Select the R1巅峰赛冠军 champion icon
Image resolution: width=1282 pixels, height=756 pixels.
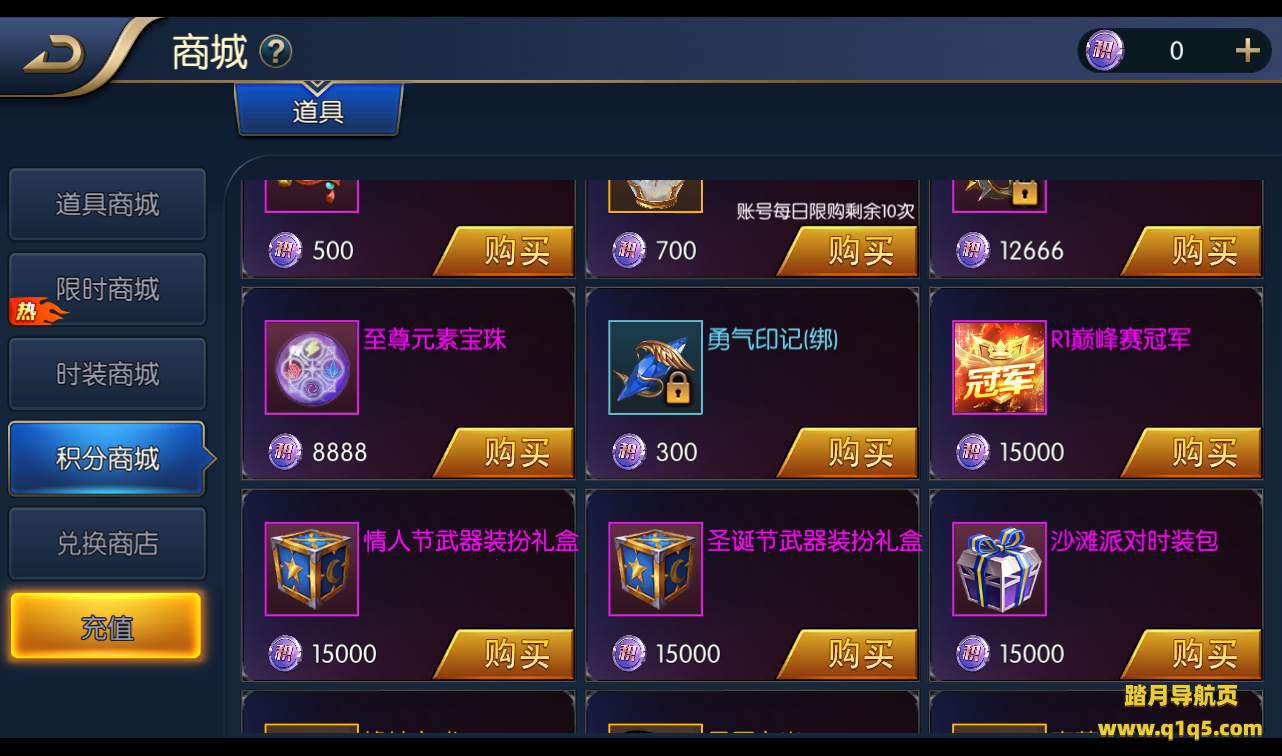999,367
